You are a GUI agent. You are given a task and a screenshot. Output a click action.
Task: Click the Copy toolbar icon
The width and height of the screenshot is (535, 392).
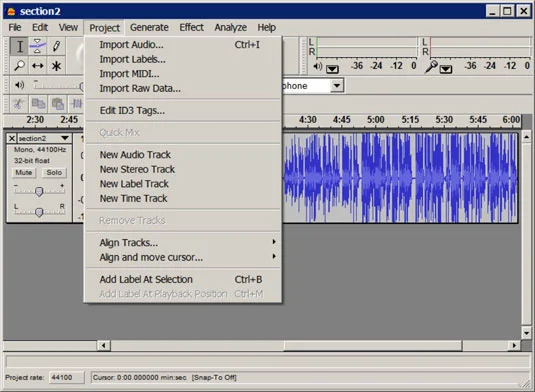tap(38, 103)
